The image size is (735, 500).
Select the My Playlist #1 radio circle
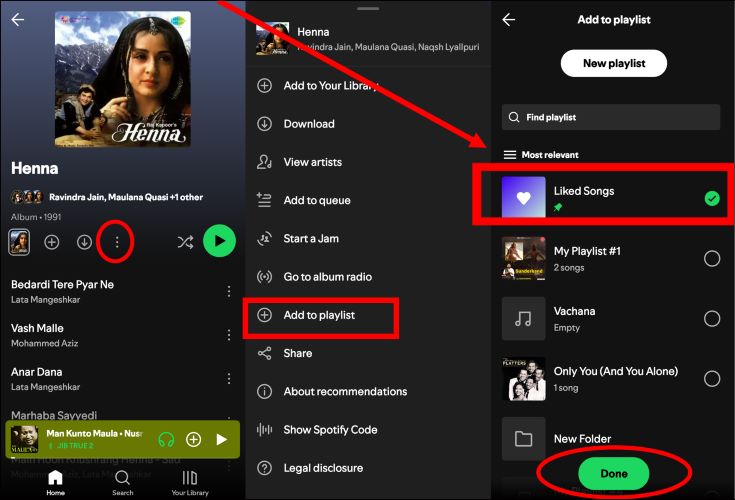712,258
